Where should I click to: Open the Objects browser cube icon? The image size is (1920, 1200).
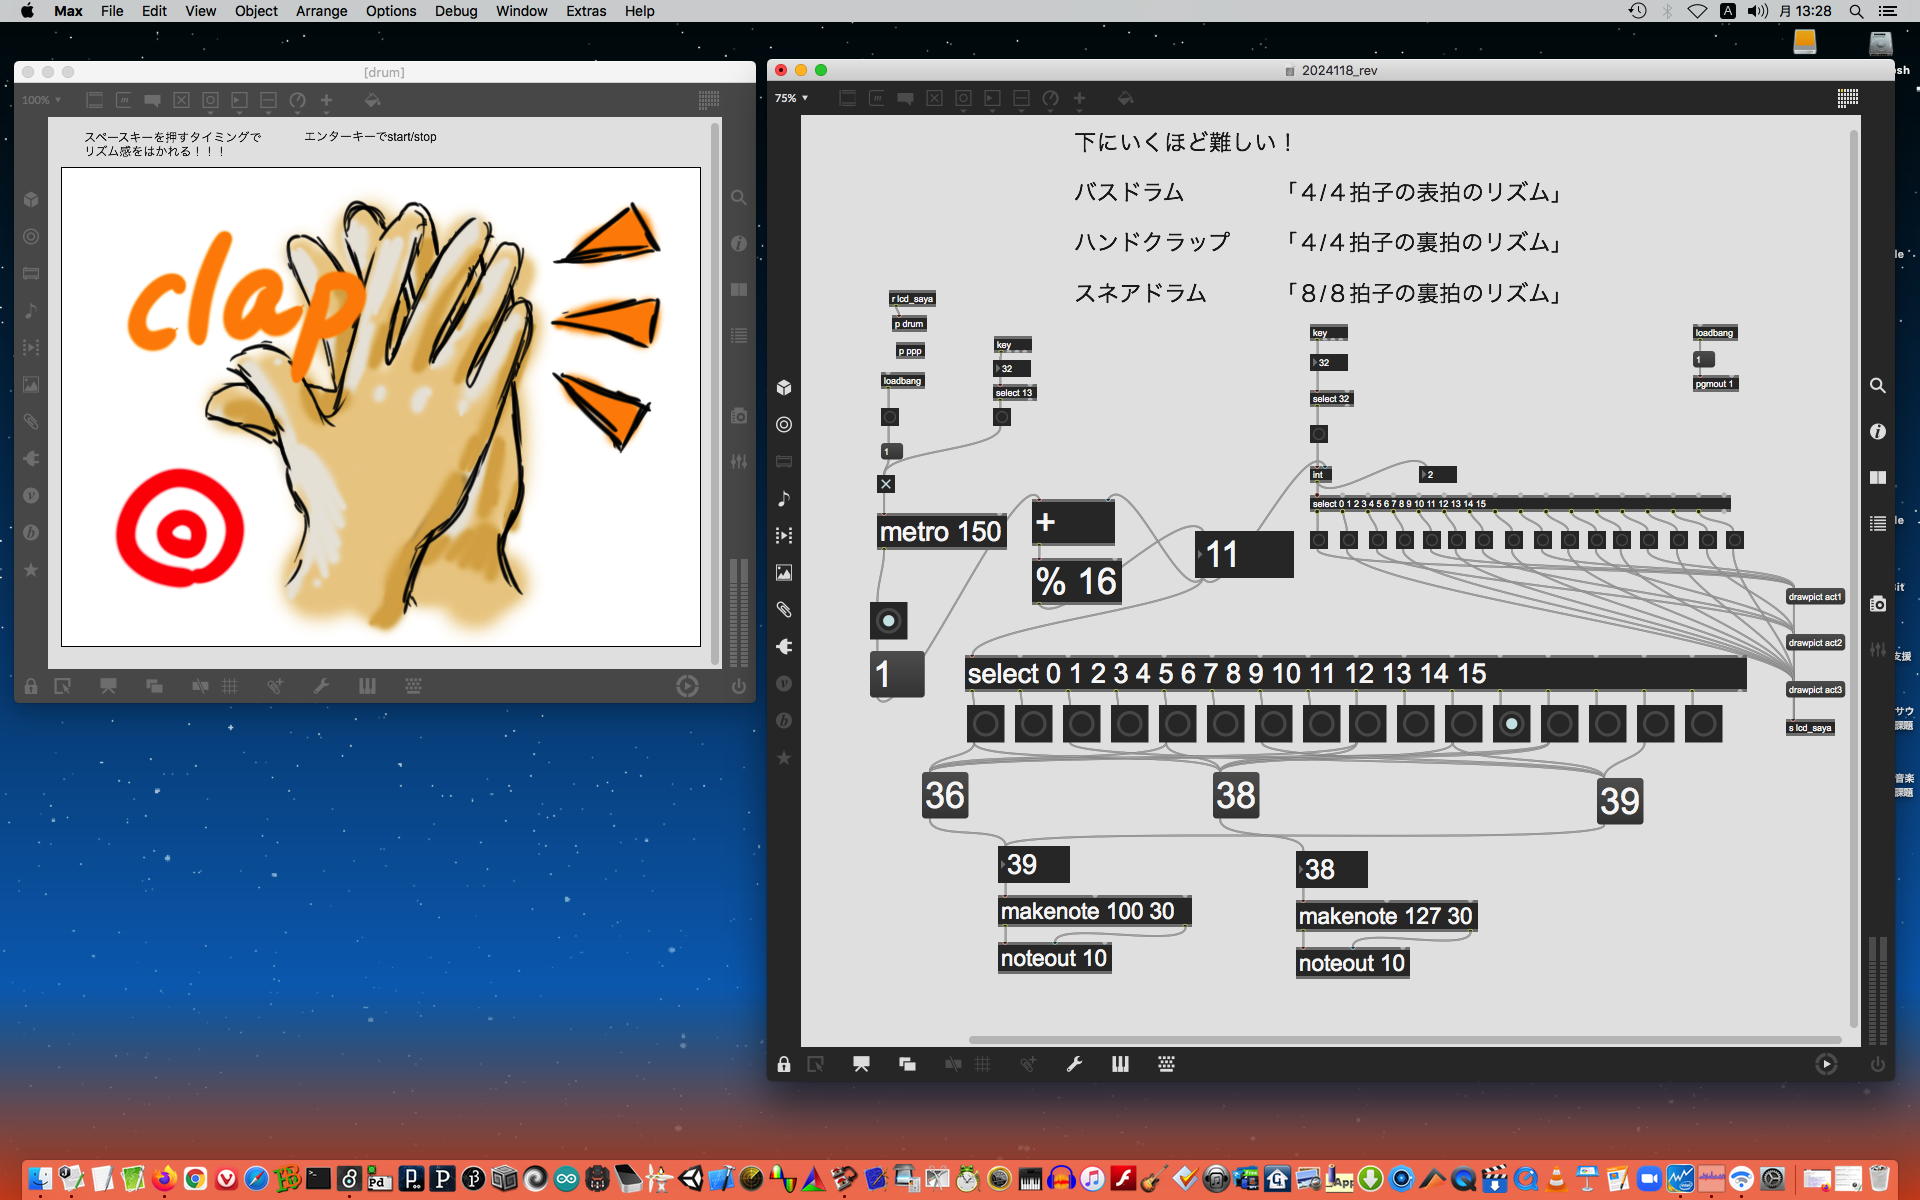pos(784,388)
